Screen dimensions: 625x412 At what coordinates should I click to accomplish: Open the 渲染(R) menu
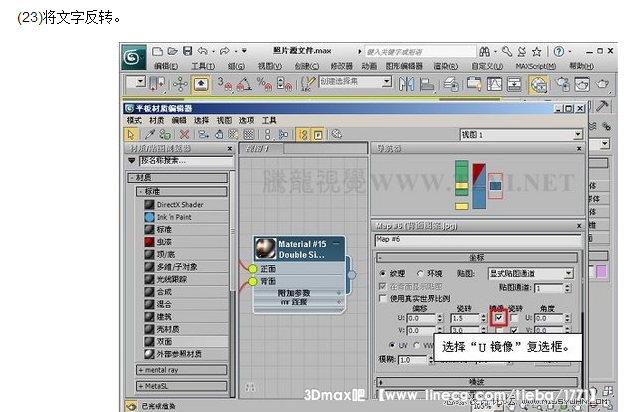(x=445, y=66)
